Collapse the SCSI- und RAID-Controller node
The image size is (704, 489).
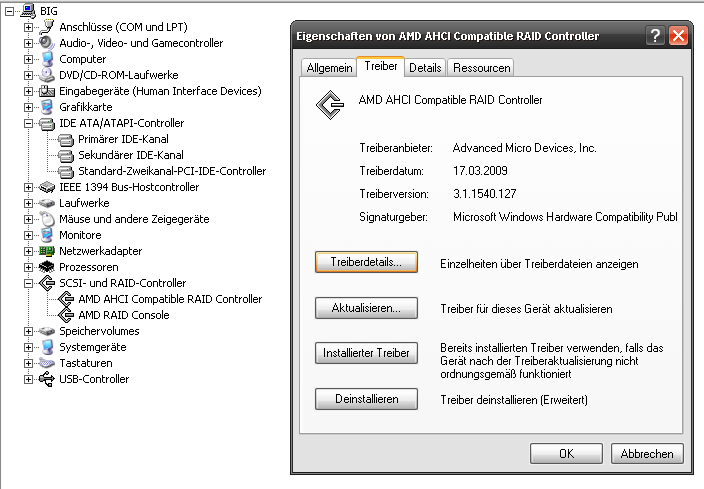(28, 283)
